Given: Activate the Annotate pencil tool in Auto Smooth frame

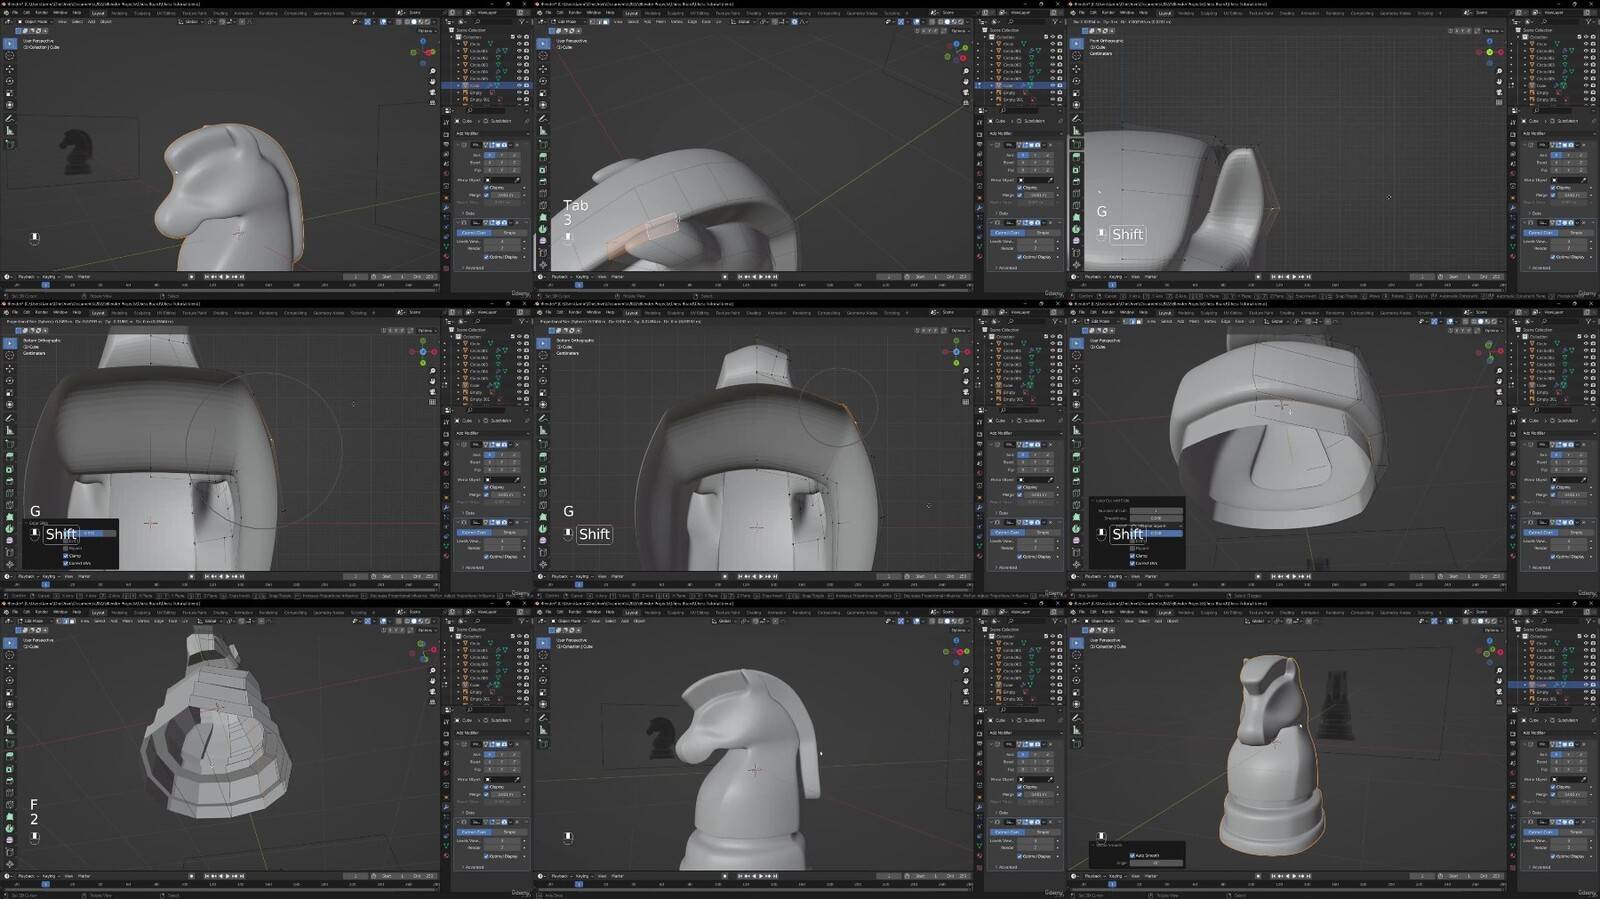Looking at the screenshot, I should pyautogui.click(x=1076, y=718).
